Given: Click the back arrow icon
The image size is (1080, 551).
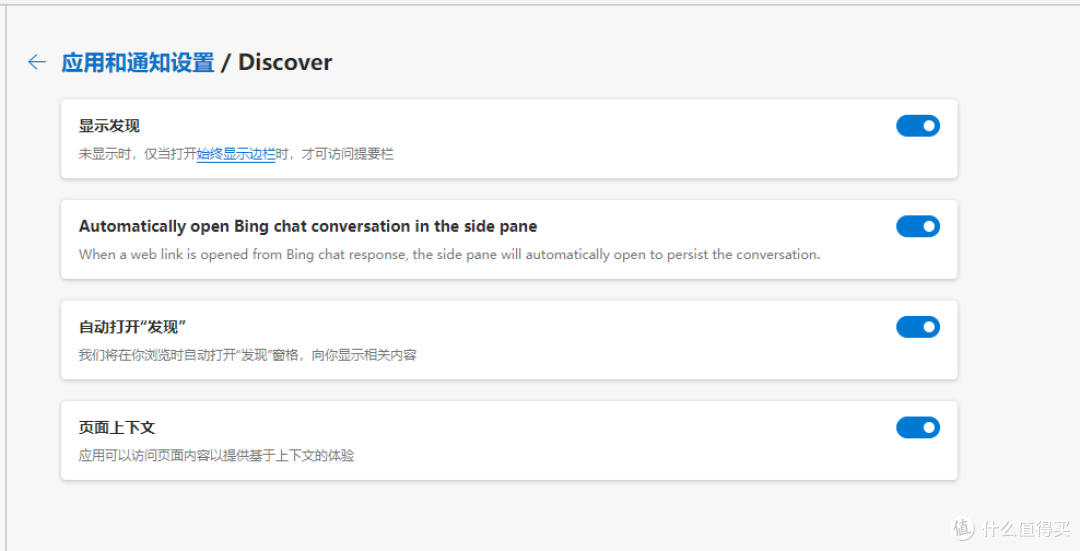Looking at the screenshot, I should (x=37, y=62).
